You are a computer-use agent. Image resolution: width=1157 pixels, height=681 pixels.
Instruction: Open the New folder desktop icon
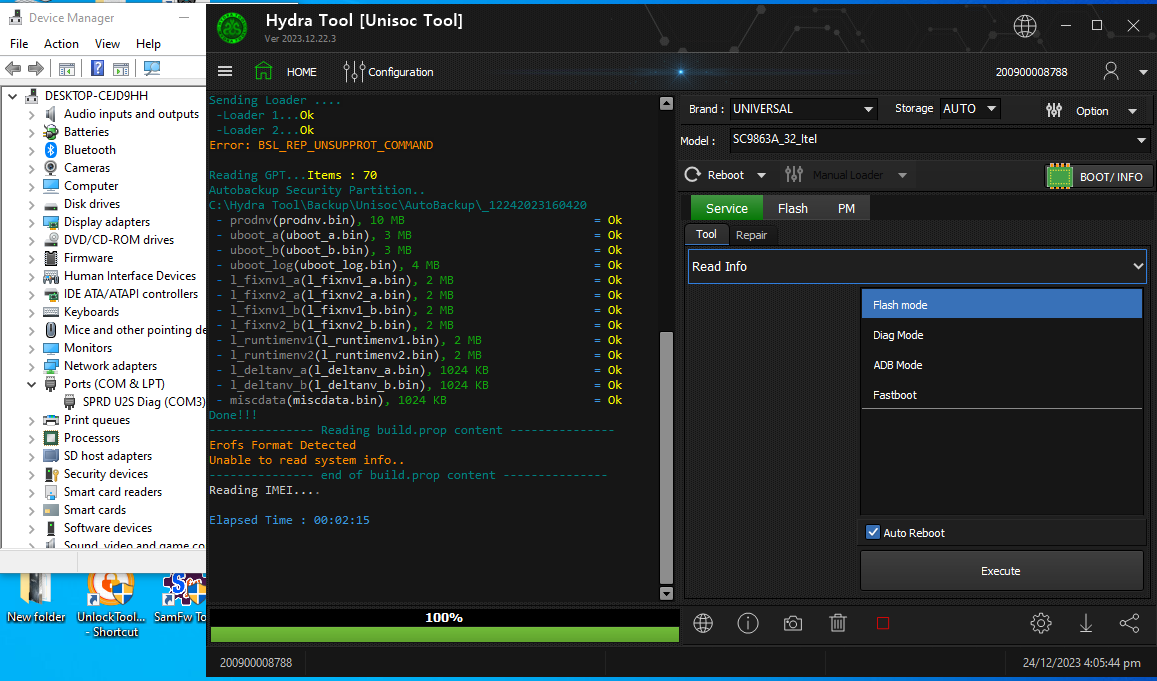(36, 599)
